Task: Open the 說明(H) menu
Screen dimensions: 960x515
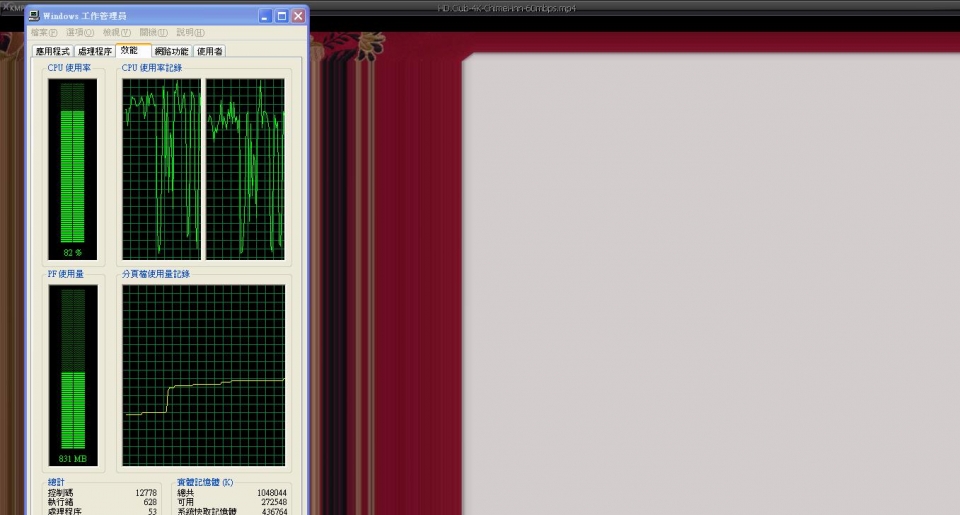Action: pyautogui.click(x=190, y=32)
